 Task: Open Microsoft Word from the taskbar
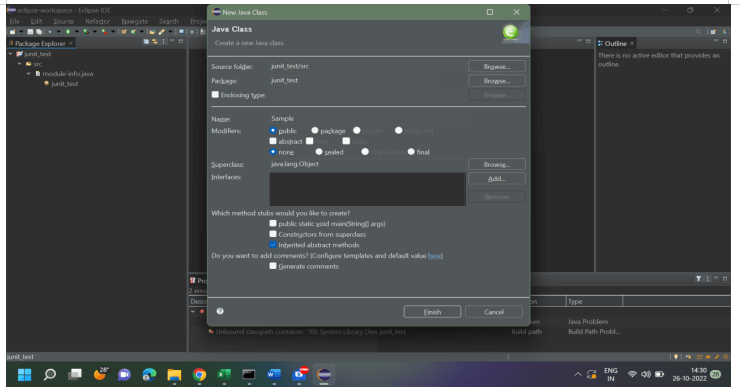274,375
